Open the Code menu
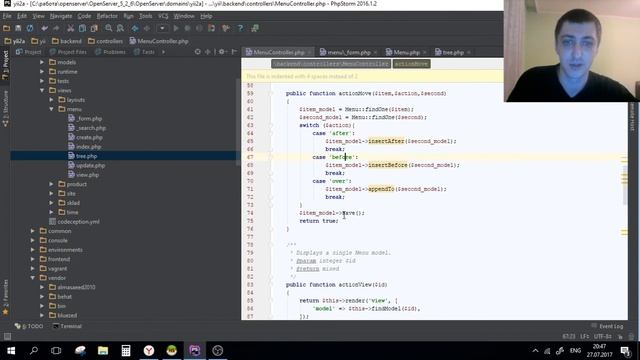Image resolution: width=640 pixels, height=360 pixels. pyautogui.click(x=84, y=16)
